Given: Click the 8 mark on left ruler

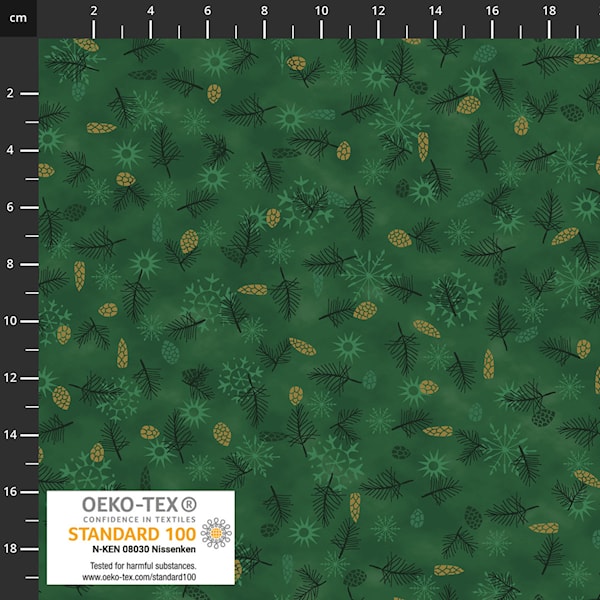Looking at the screenshot, I should pyautogui.click(x=10, y=264).
